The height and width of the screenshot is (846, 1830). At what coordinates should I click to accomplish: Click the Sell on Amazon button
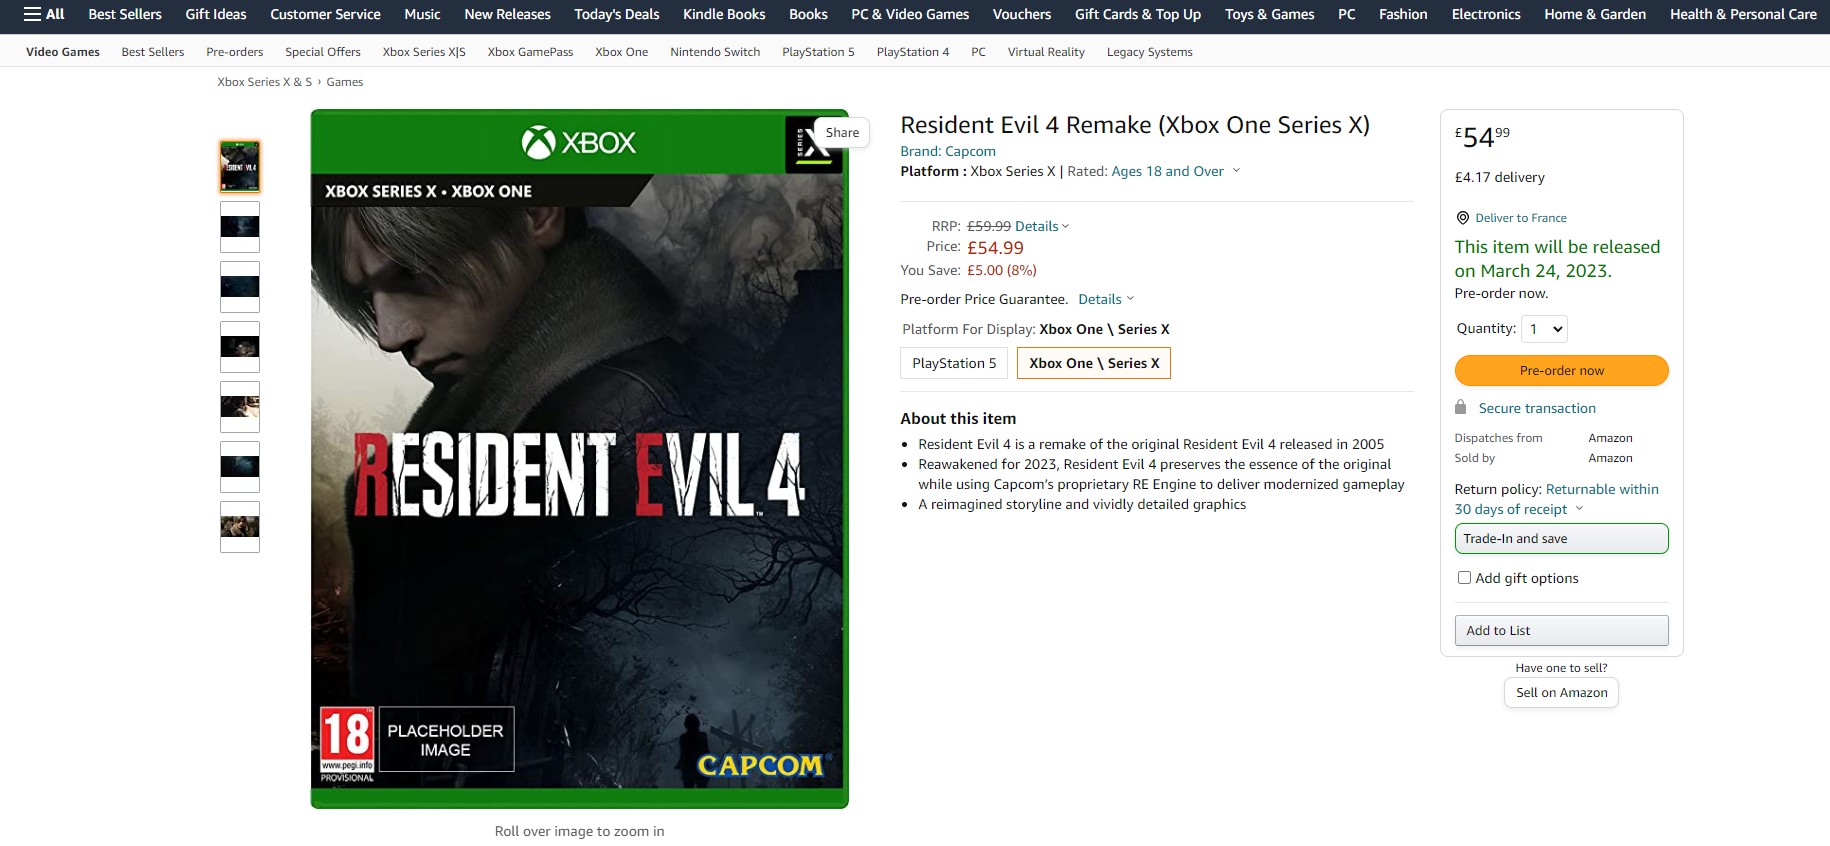(x=1560, y=692)
